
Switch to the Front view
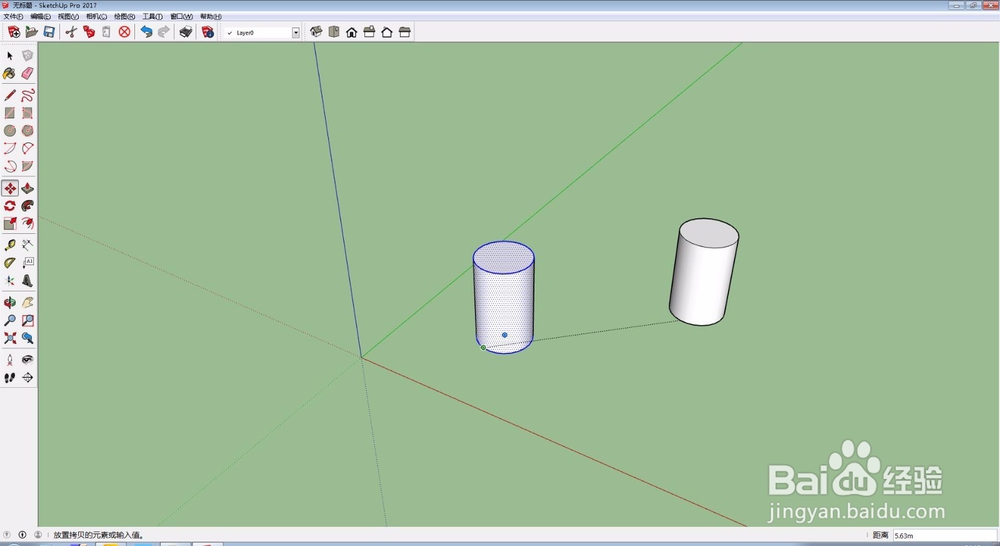pyautogui.click(x=351, y=32)
